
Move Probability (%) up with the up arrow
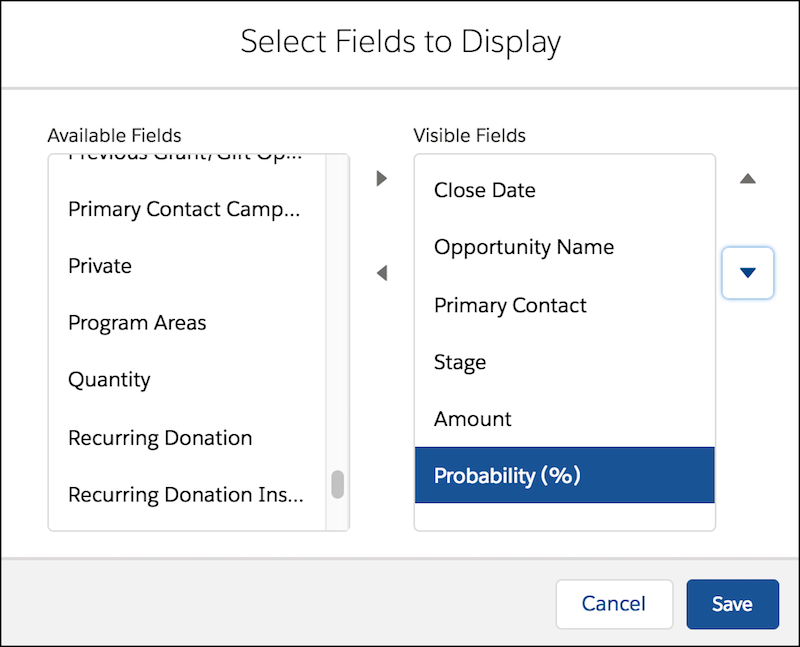point(748,178)
